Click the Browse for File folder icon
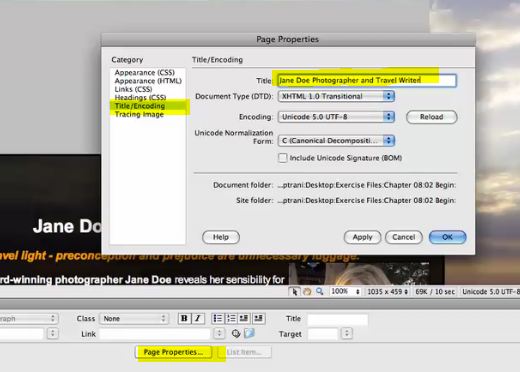 point(249,333)
